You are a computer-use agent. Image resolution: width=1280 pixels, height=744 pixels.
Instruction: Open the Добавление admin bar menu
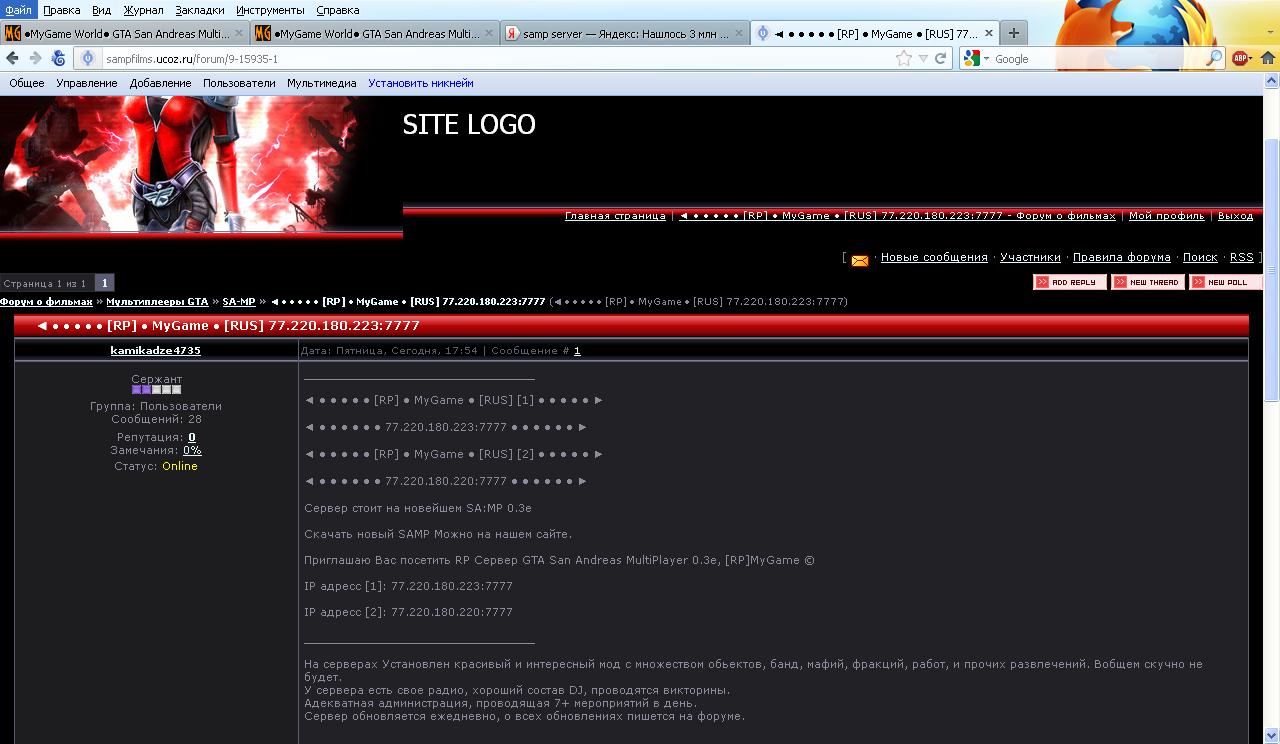pos(160,84)
